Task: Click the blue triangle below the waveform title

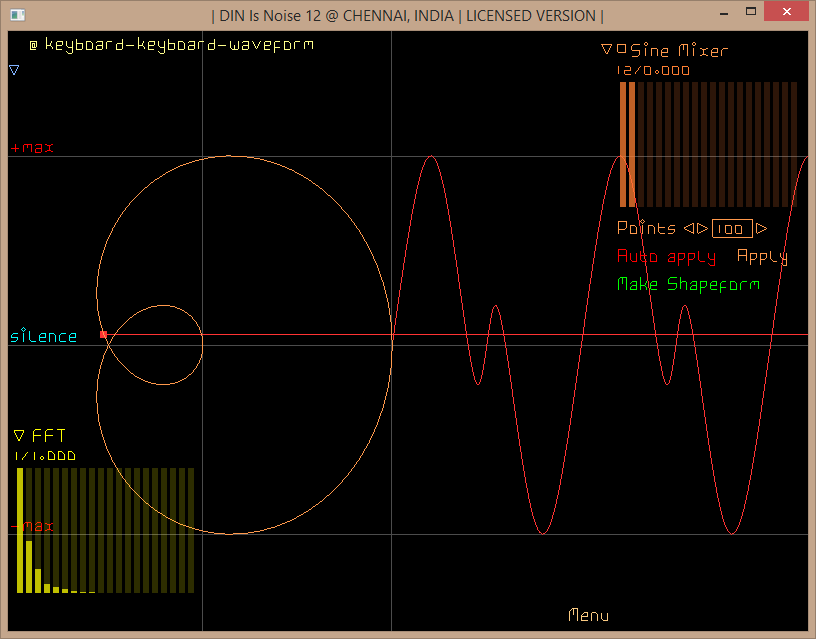Action: (x=14, y=70)
